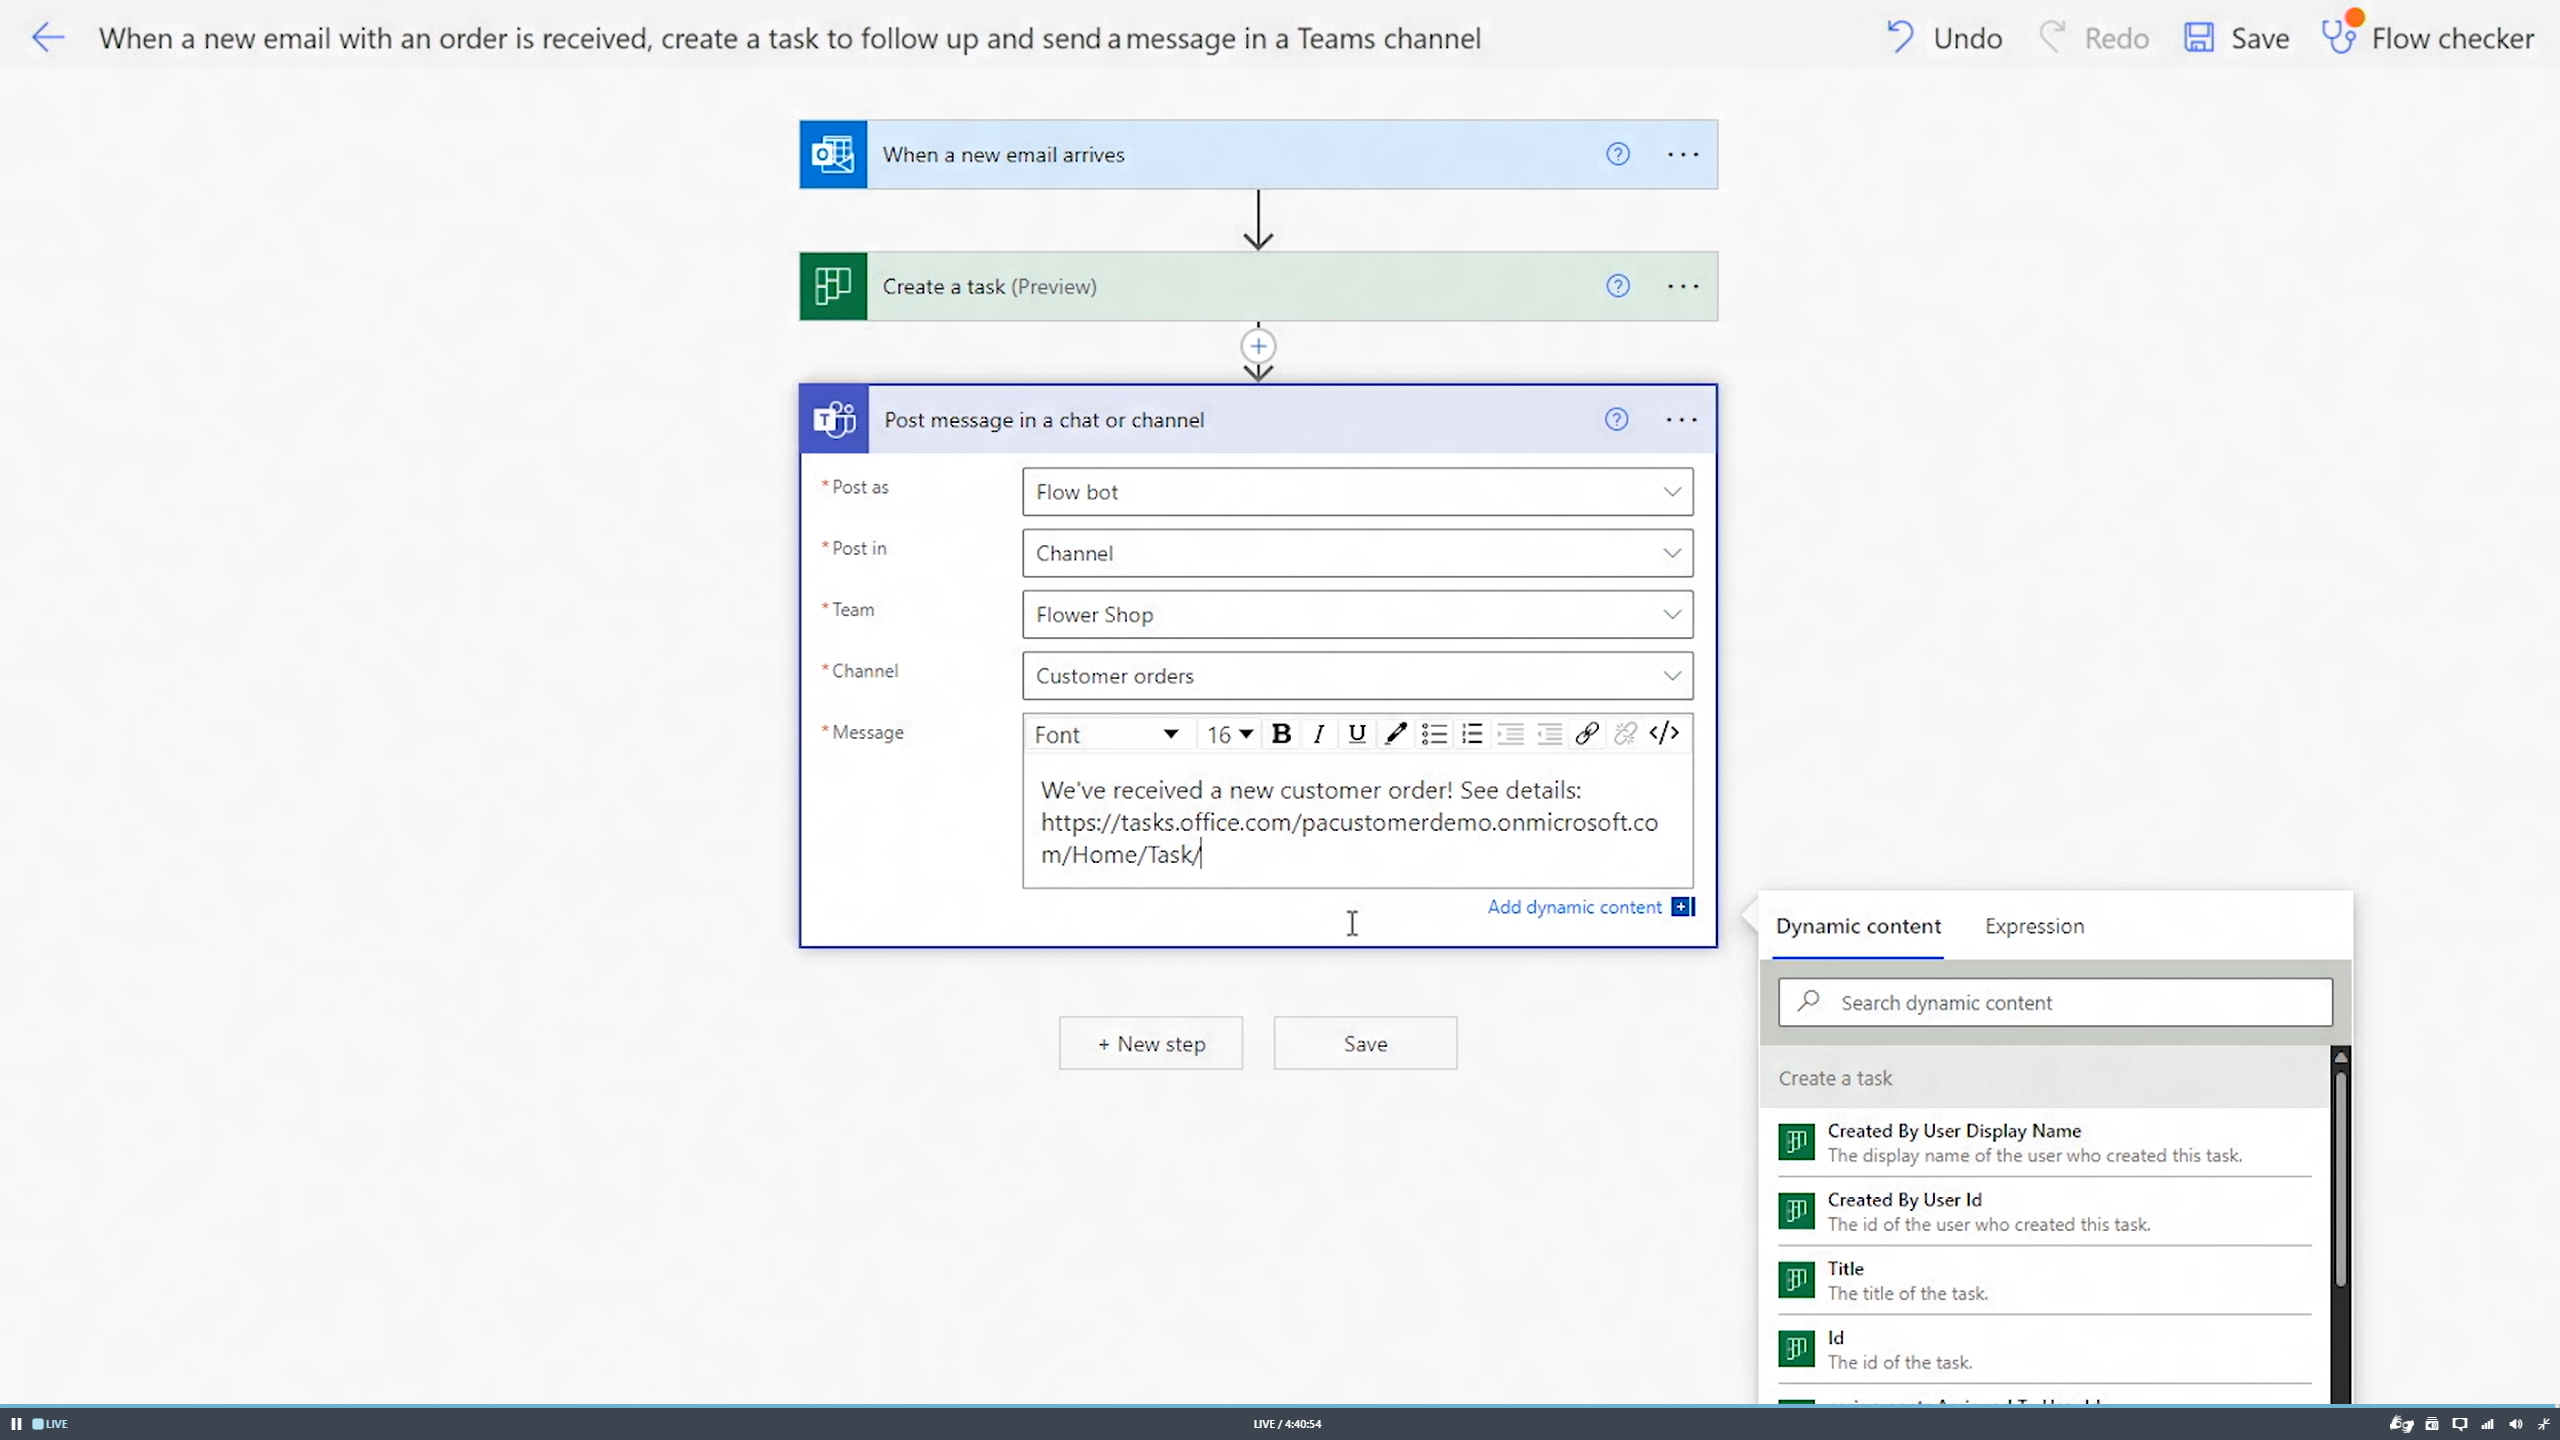
Task: Switch to the Expression tab
Action: [x=2034, y=926]
